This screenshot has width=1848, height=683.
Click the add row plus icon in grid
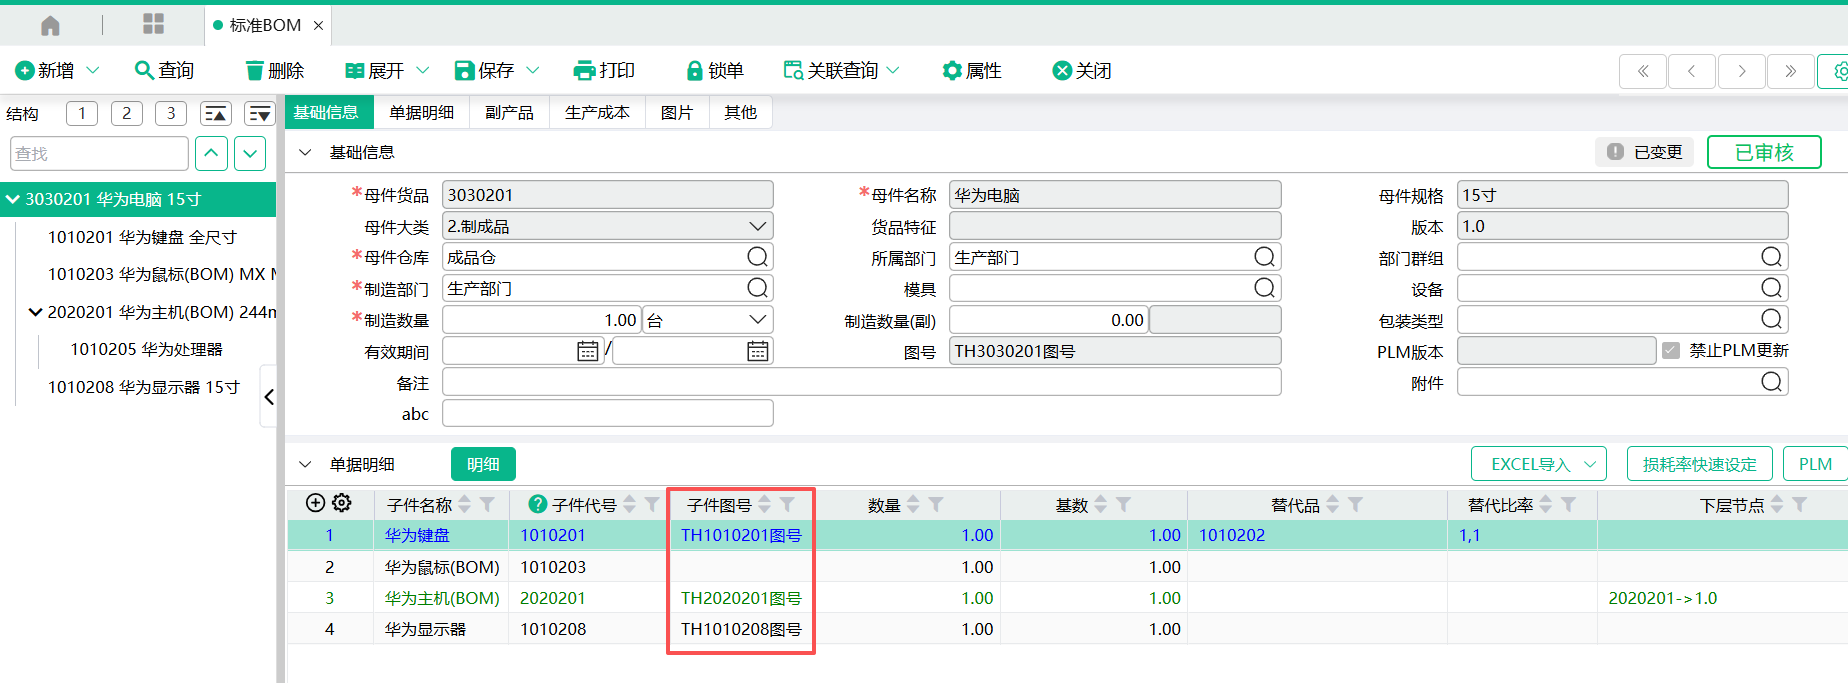click(315, 503)
